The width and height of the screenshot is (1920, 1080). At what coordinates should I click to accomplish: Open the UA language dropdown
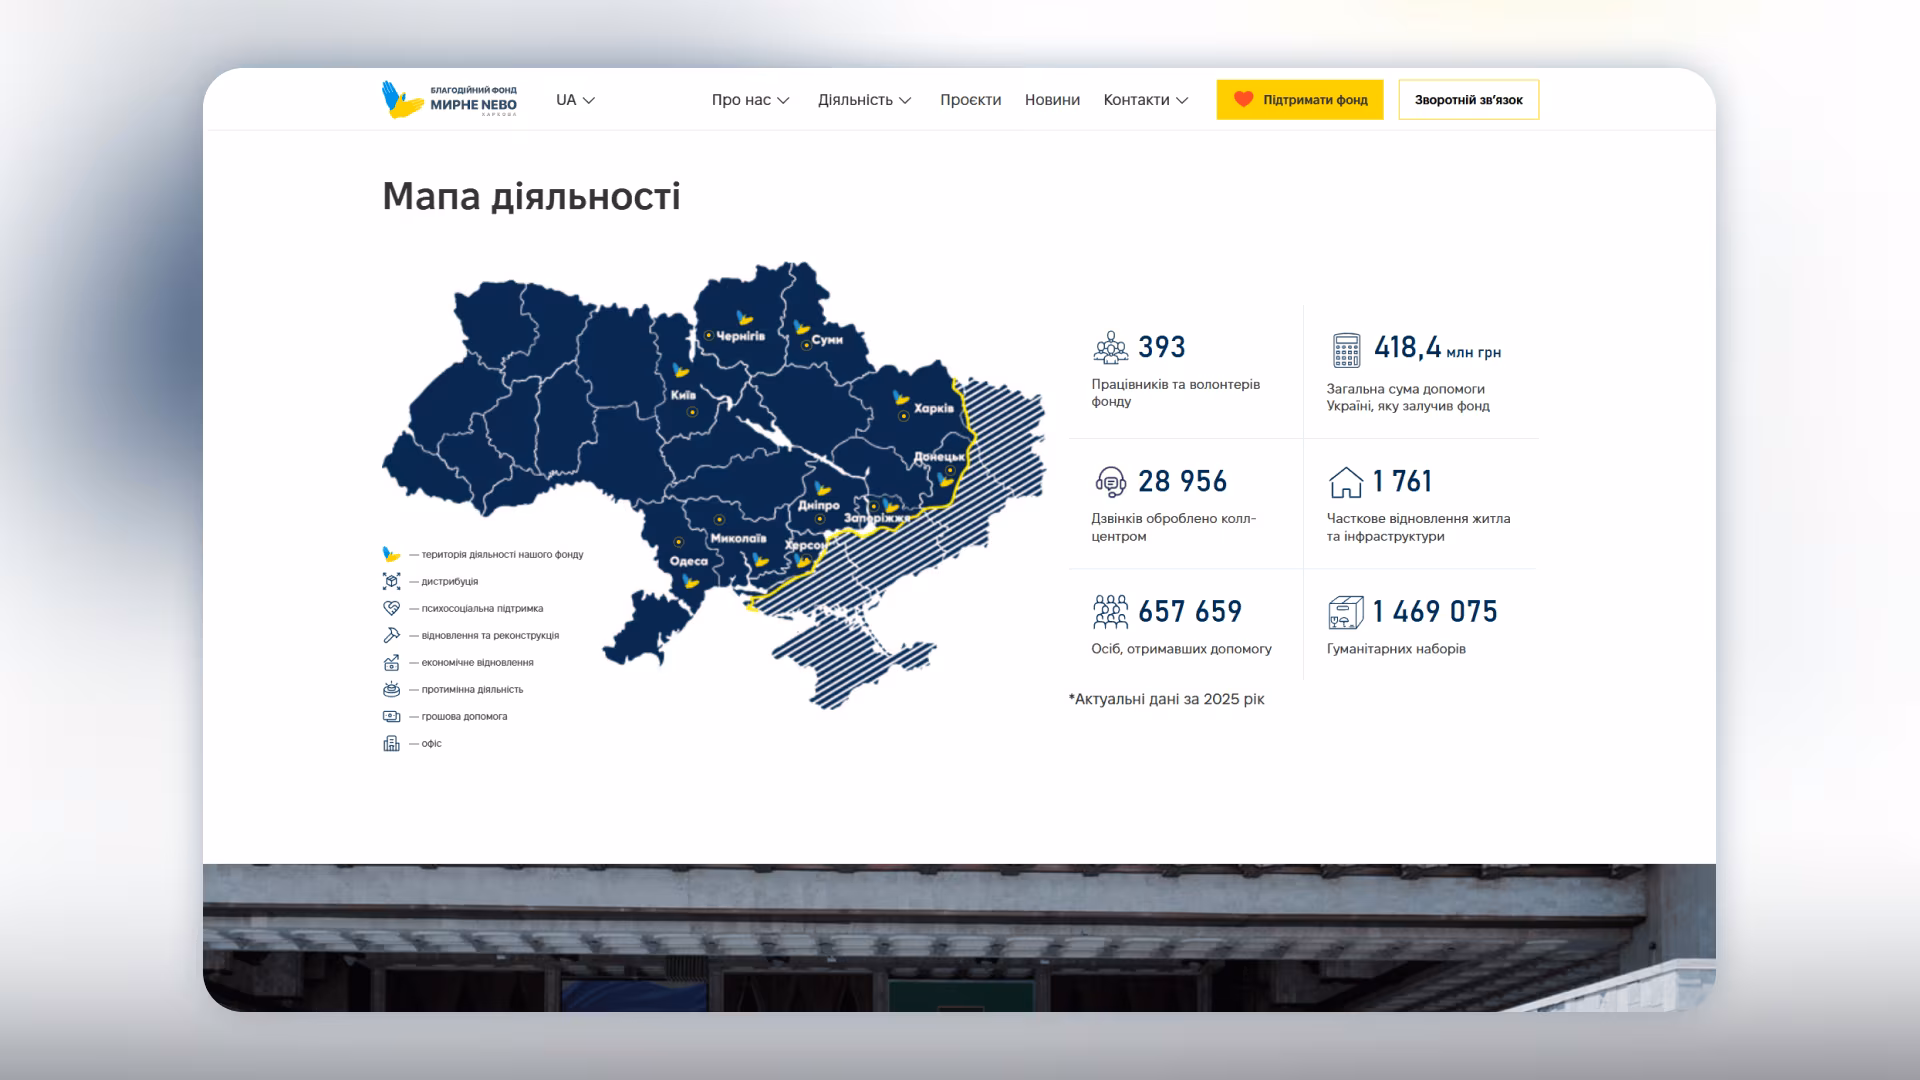tap(574, 100)
